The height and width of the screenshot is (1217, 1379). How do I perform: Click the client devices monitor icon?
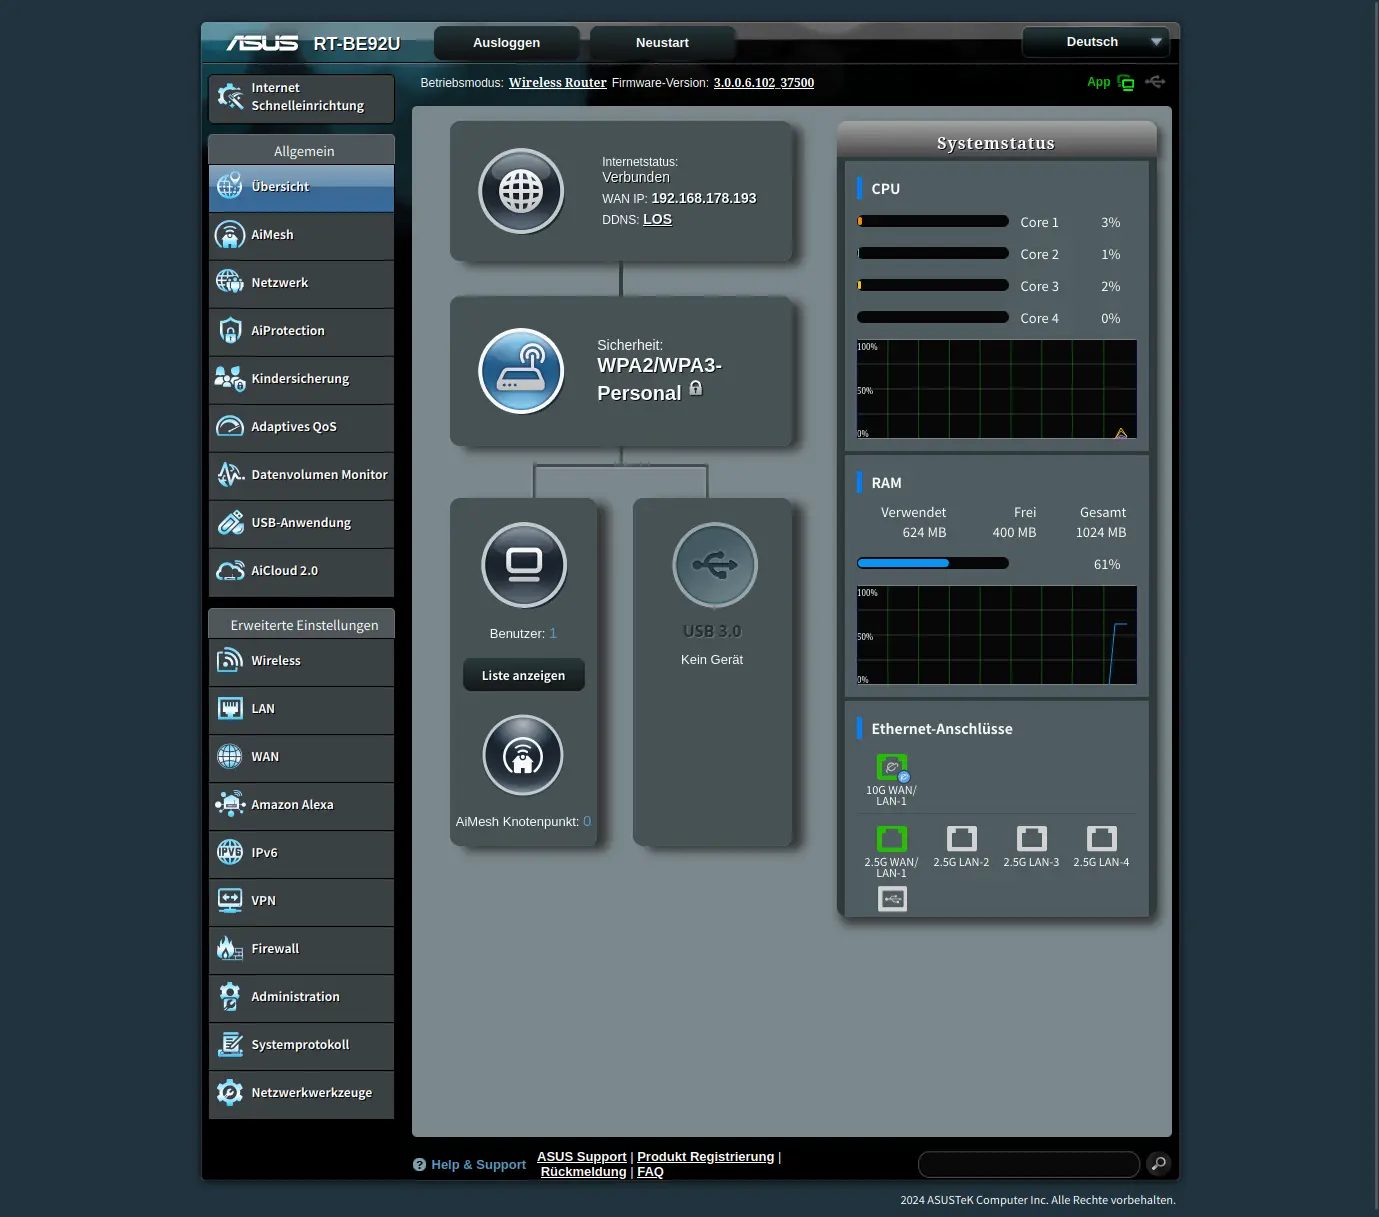coord(524,565)
